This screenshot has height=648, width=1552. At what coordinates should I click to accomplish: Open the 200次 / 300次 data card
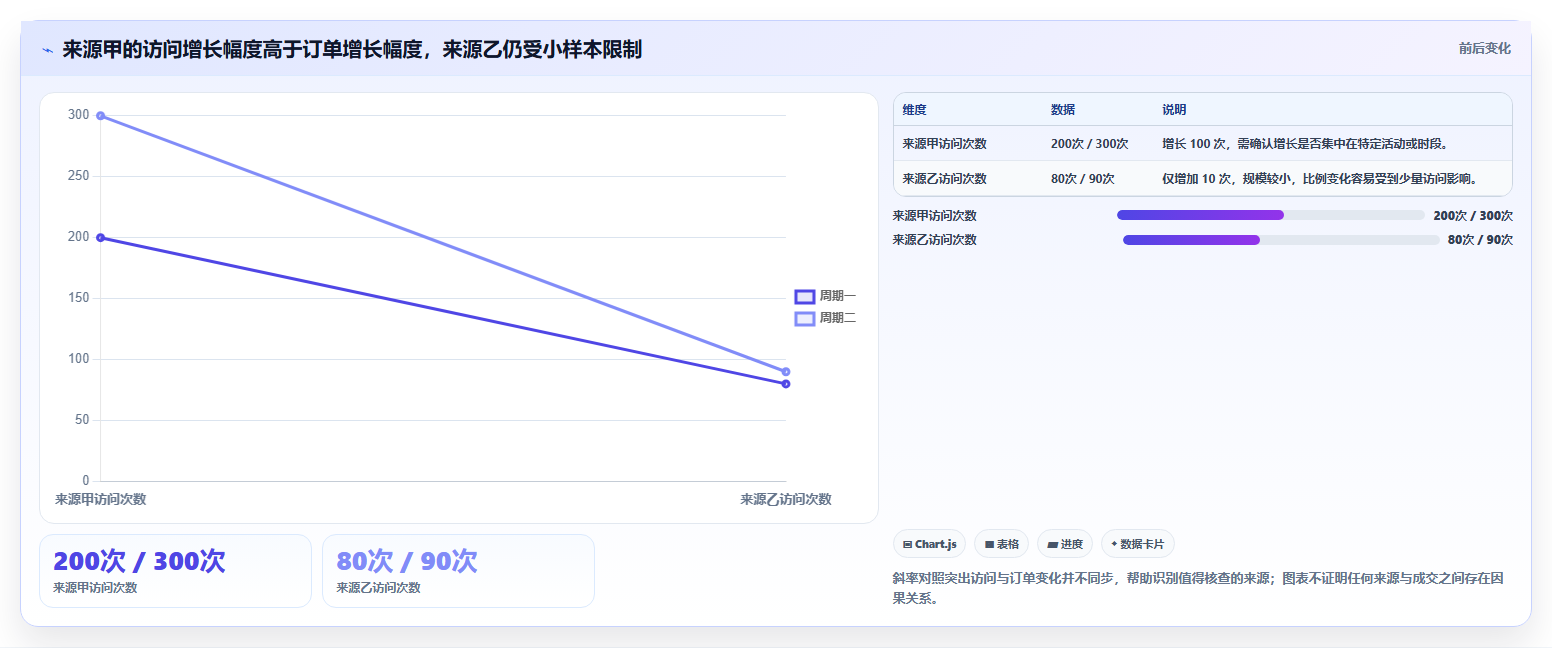pyautogui.click(x=175, y=571)
